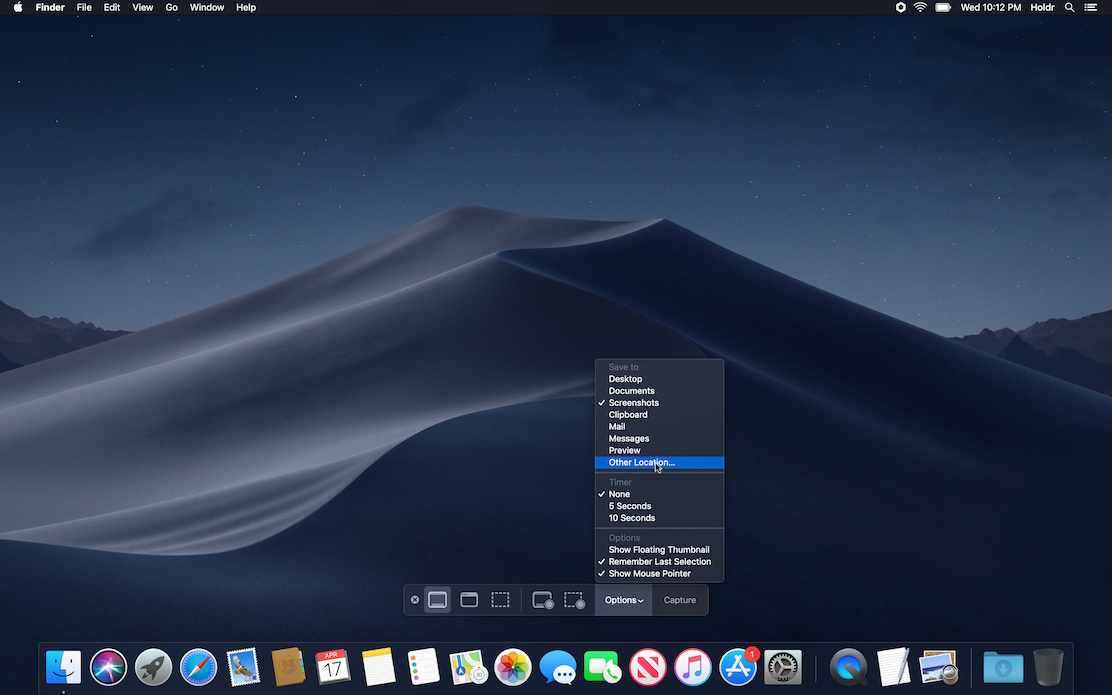
Task: Open Contacts book icon in Dock
Action: tap(288, 667)
